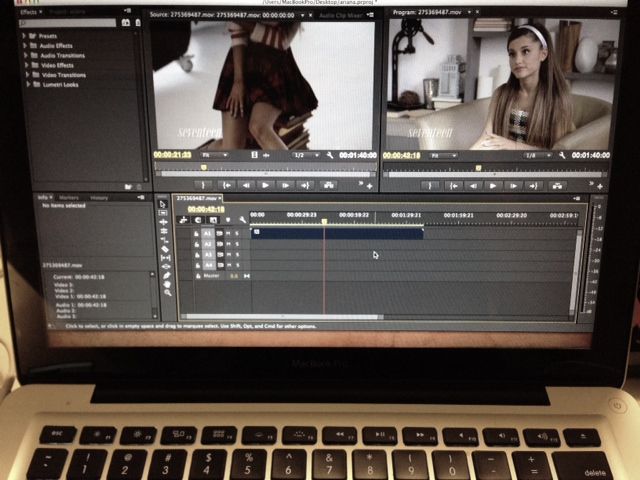Click the timeline playhead marker
The height and width of the screenshot is (480, 640).
coord(324,221)
